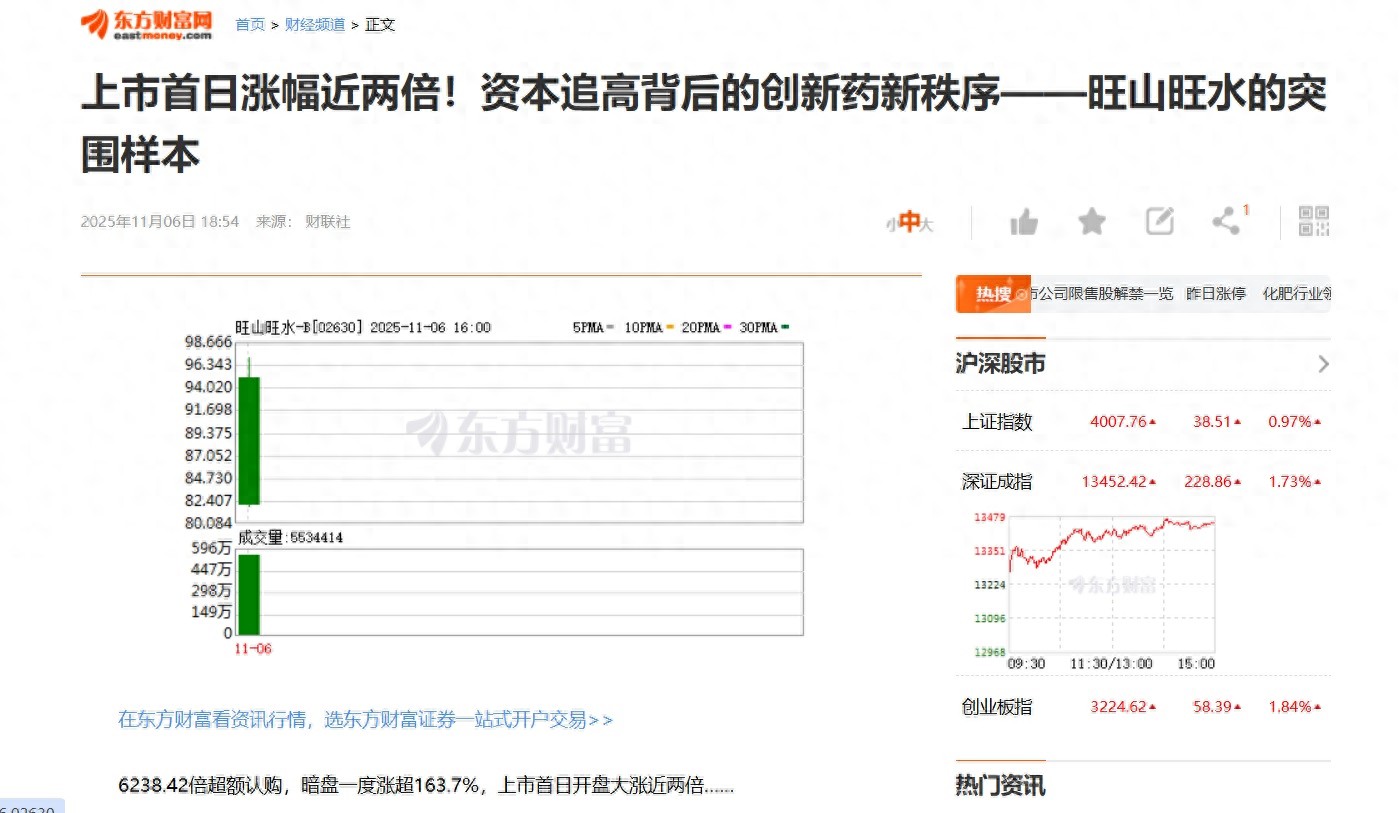The image size is (1399, 813).
Task: Set font size to medium 中
Action: (908, 222)
